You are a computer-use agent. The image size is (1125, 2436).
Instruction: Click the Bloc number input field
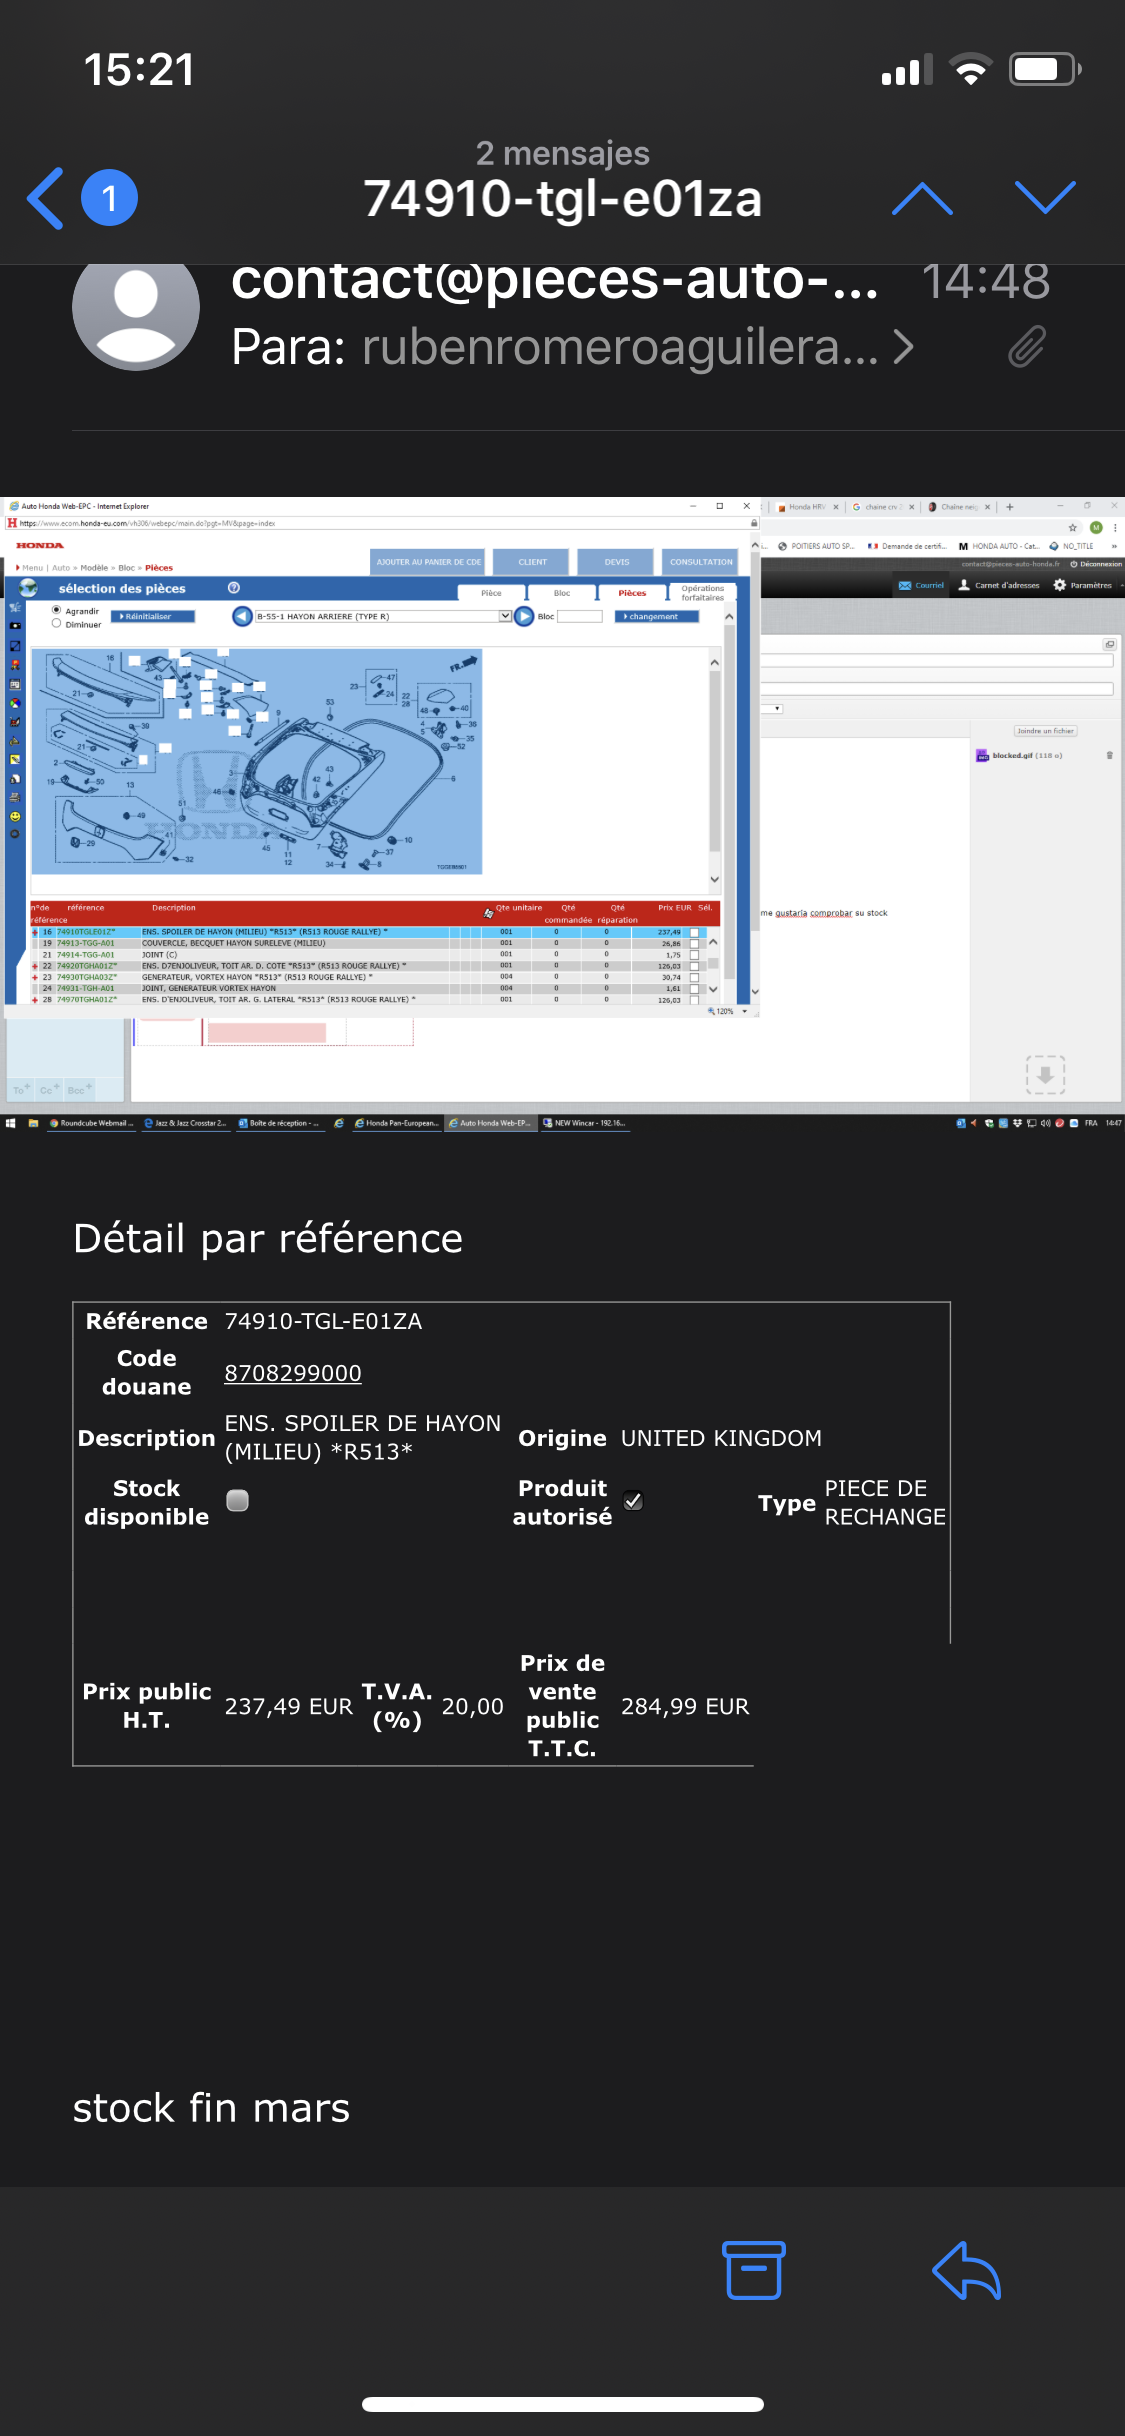tap(580, 616)
